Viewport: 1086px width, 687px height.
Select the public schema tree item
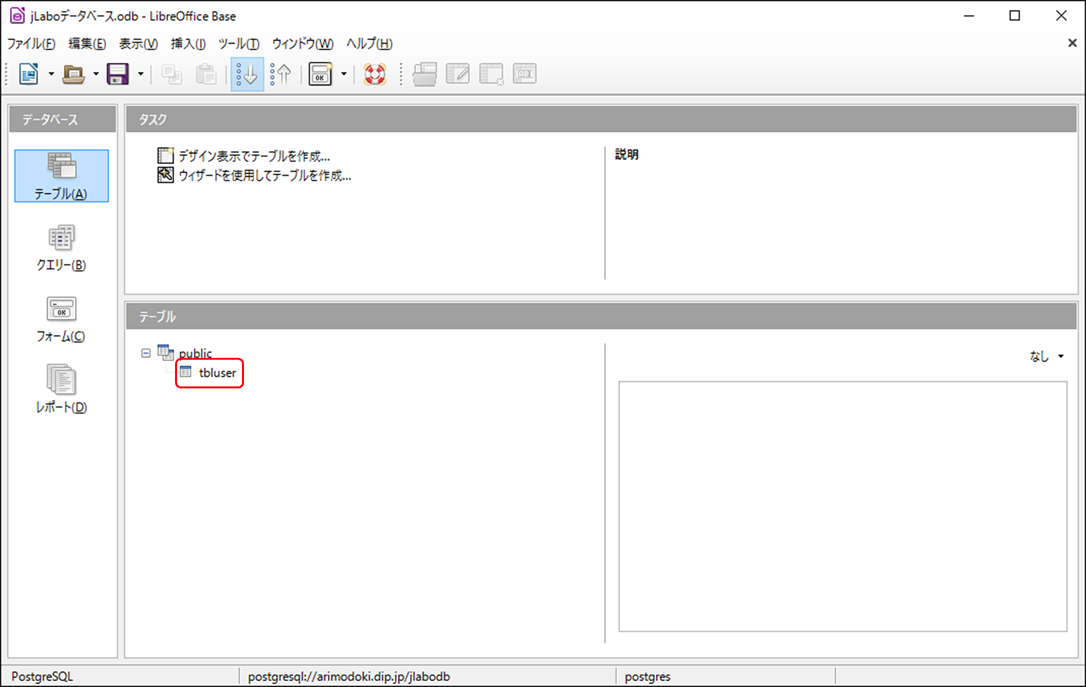tap(195, 353)
